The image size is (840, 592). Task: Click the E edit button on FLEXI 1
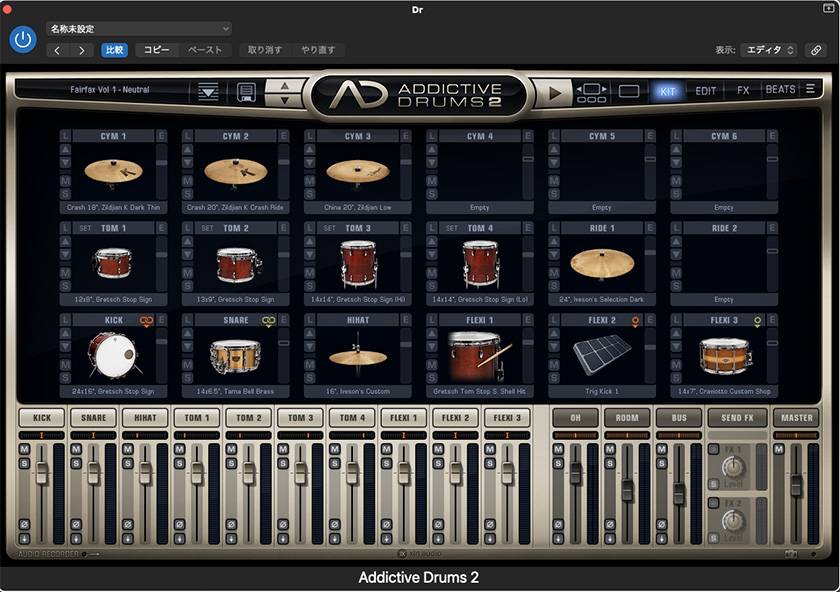528,320
